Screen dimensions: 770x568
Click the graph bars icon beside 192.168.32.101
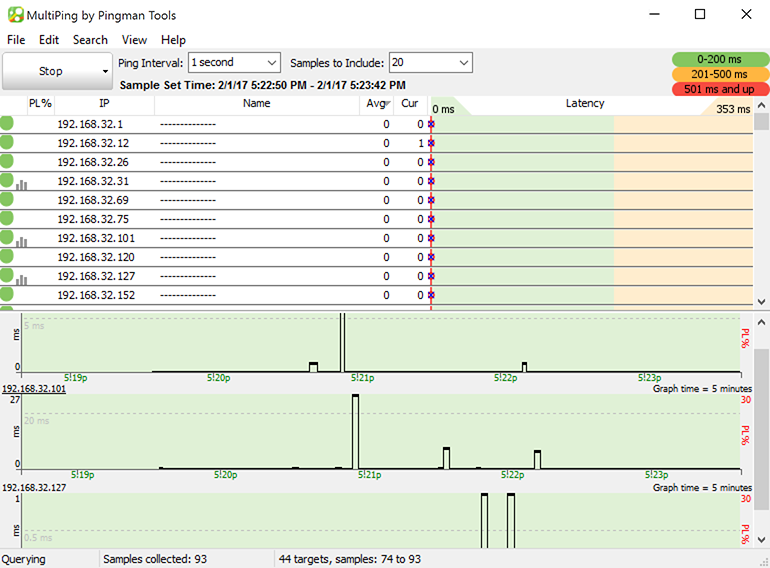click(22, 242)
